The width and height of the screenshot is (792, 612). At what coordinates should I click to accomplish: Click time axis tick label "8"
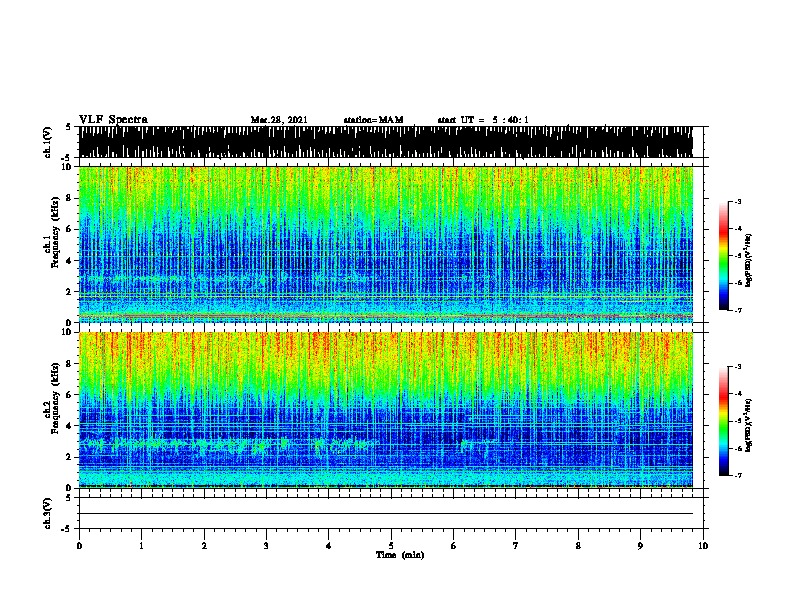click(x=578, y=546)
